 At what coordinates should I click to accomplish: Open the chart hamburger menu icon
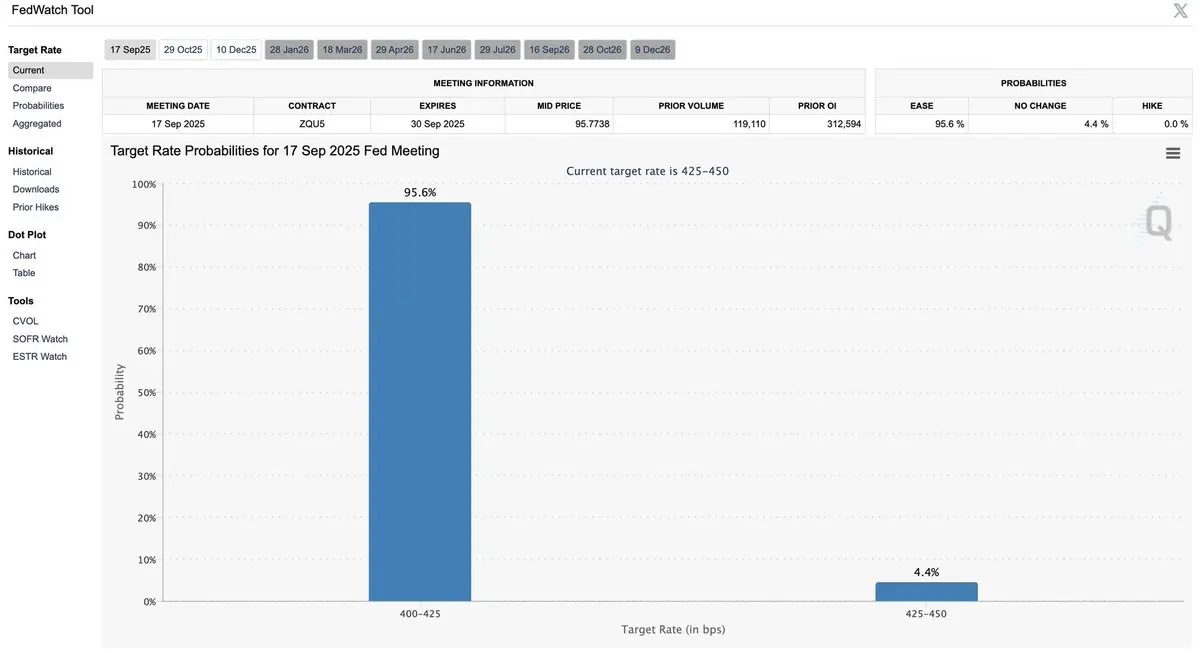tap(1173, 153)
